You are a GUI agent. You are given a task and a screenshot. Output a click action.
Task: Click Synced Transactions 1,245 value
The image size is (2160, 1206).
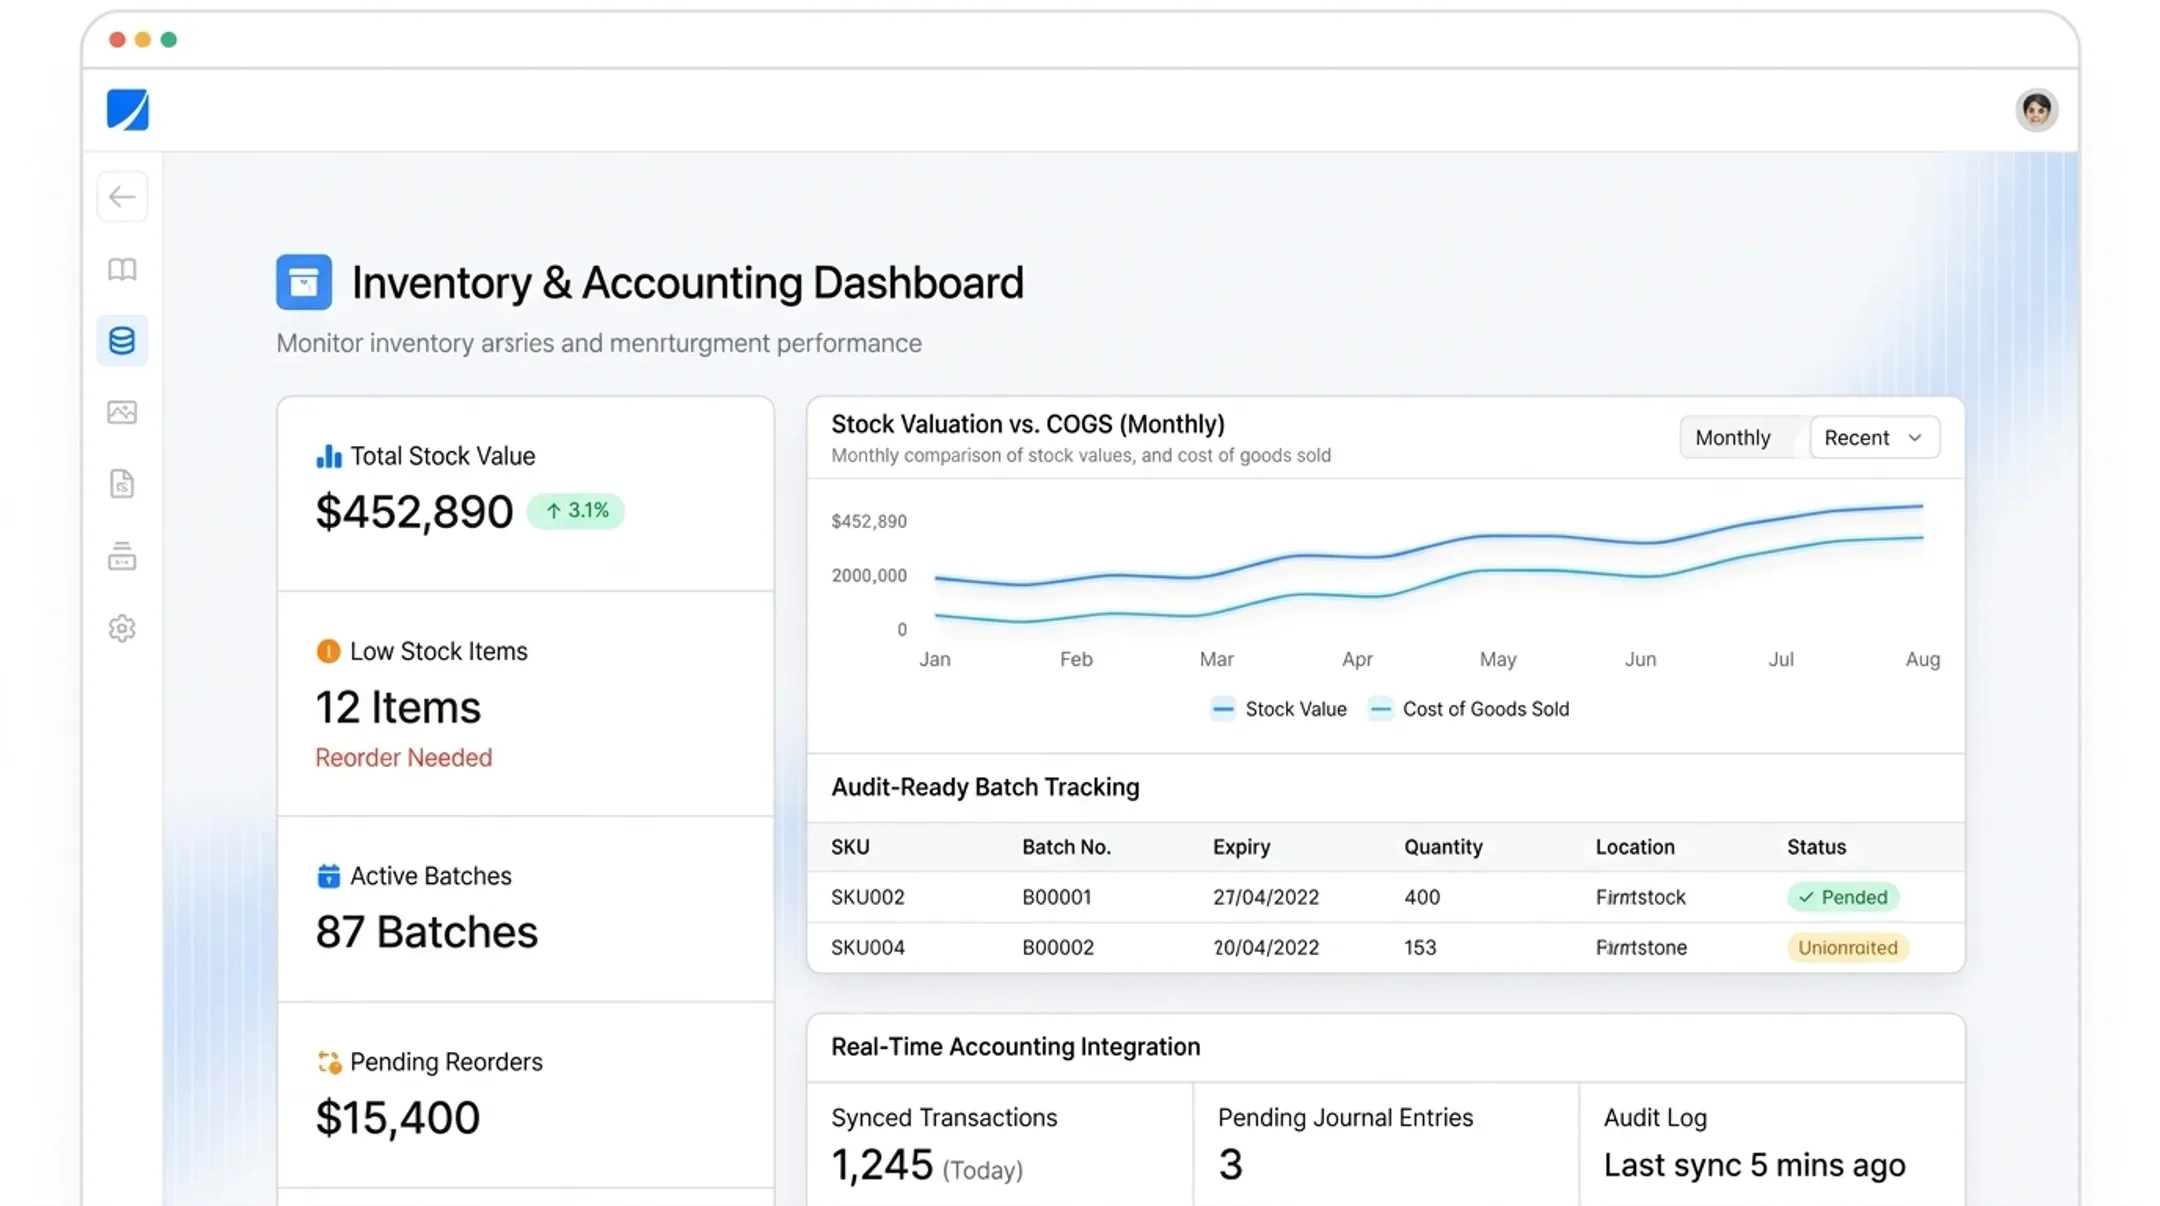click(882, 1165)
